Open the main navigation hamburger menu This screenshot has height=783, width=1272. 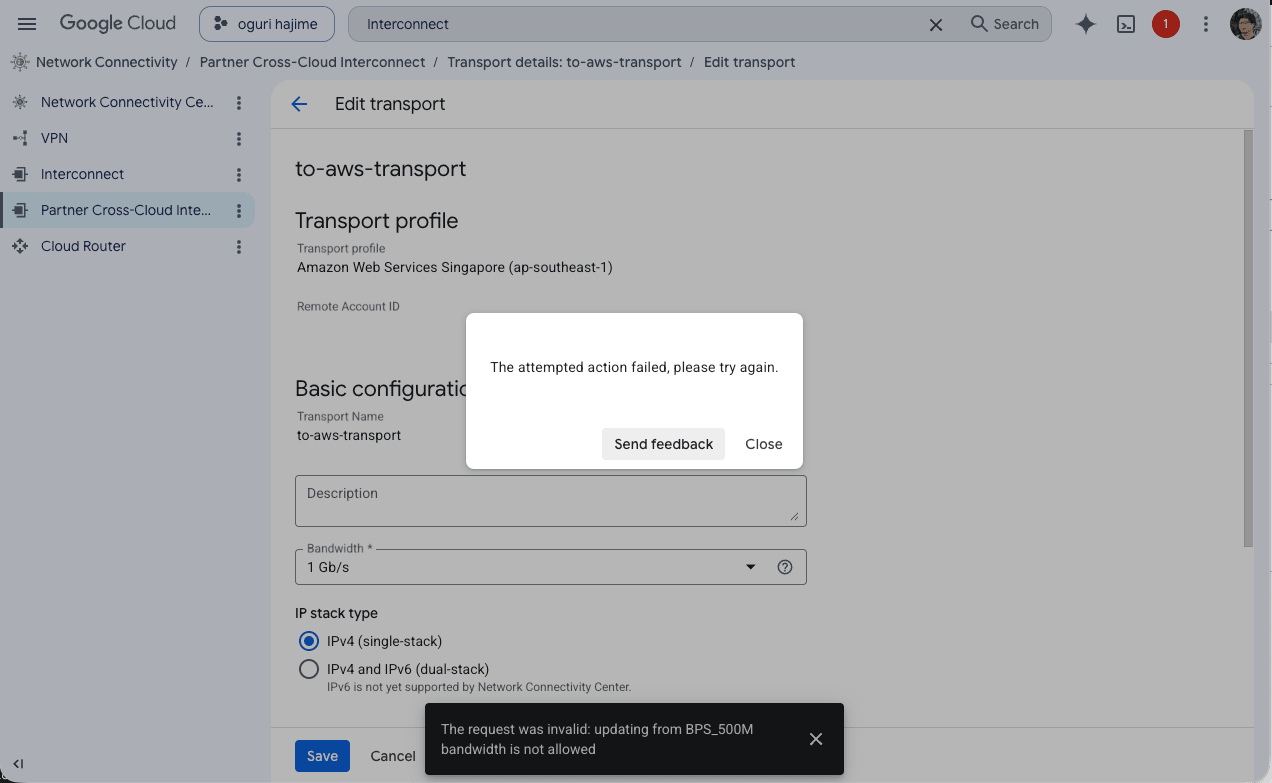click(27, 24)
